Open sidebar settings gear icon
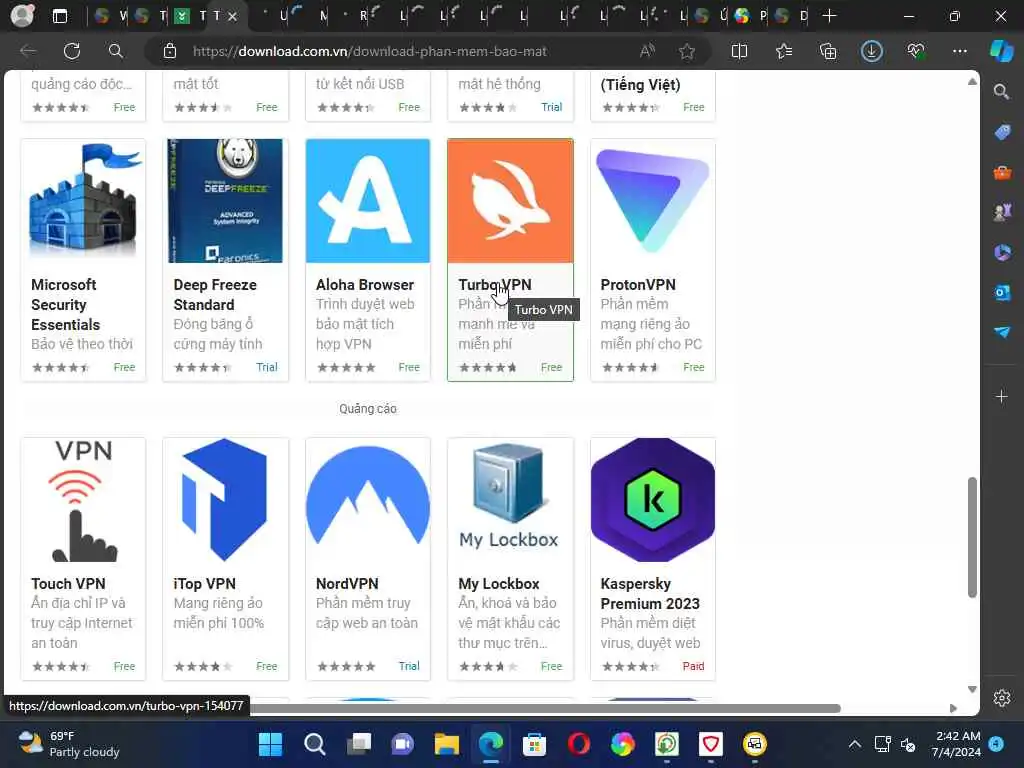This screenshot has height=768, width=1024. pos(1002,698)
